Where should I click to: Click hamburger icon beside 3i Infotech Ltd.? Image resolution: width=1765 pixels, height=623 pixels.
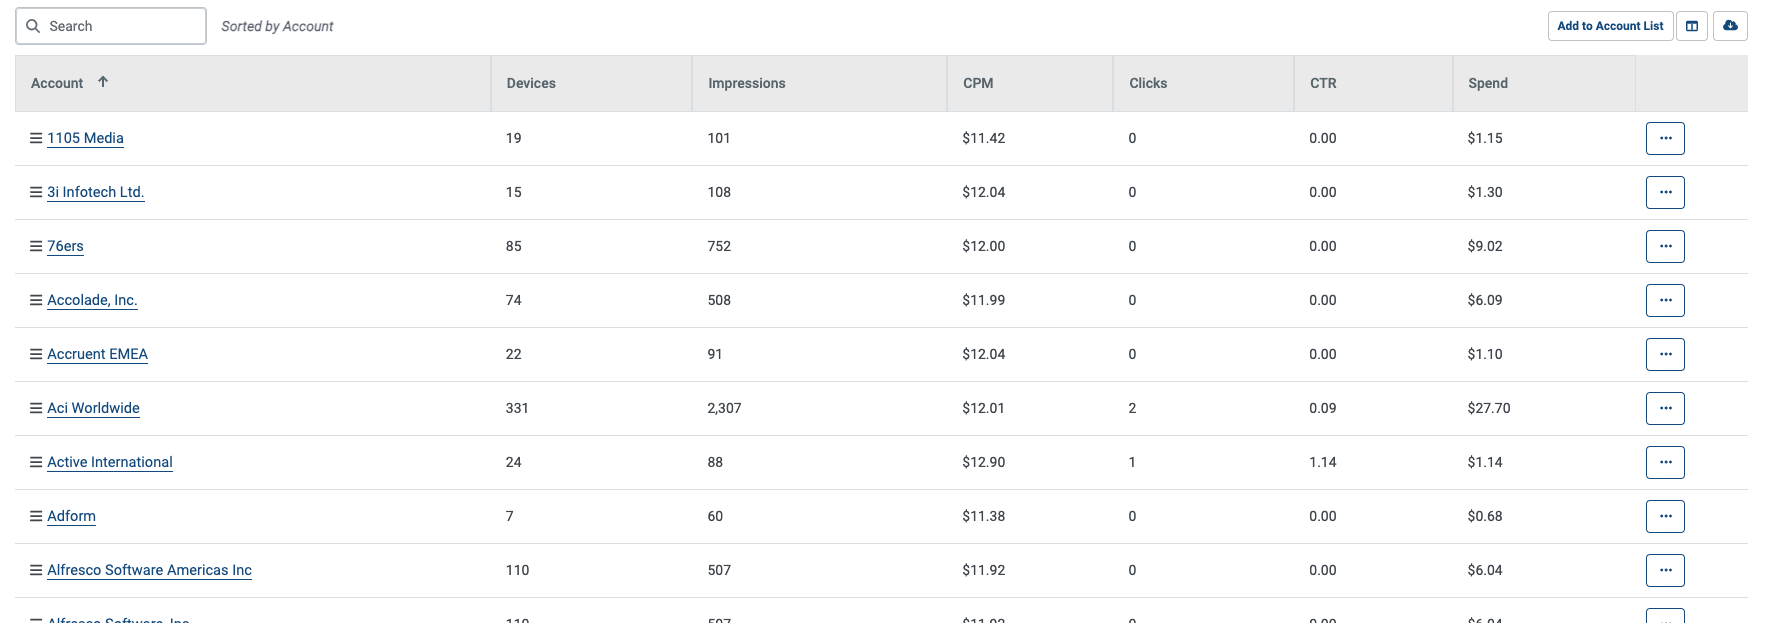[36, 192]
